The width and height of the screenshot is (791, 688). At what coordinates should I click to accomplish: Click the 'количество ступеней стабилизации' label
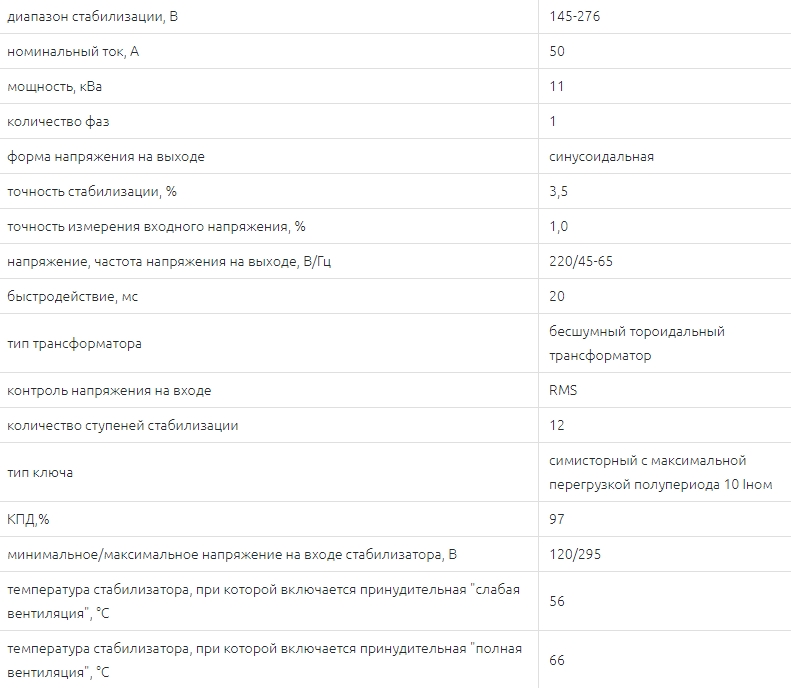pos(123,426)
